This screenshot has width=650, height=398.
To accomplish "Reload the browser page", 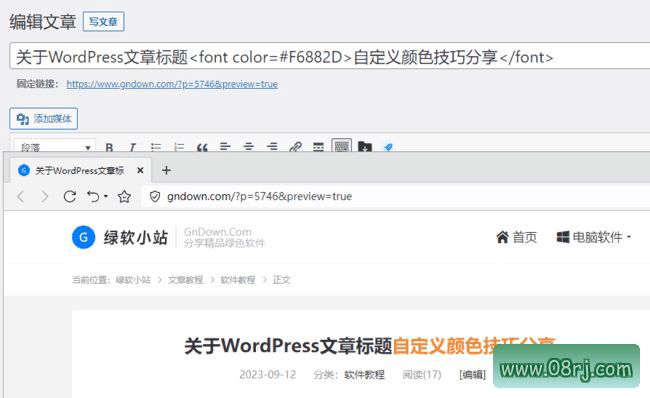I will click(70, 196).
